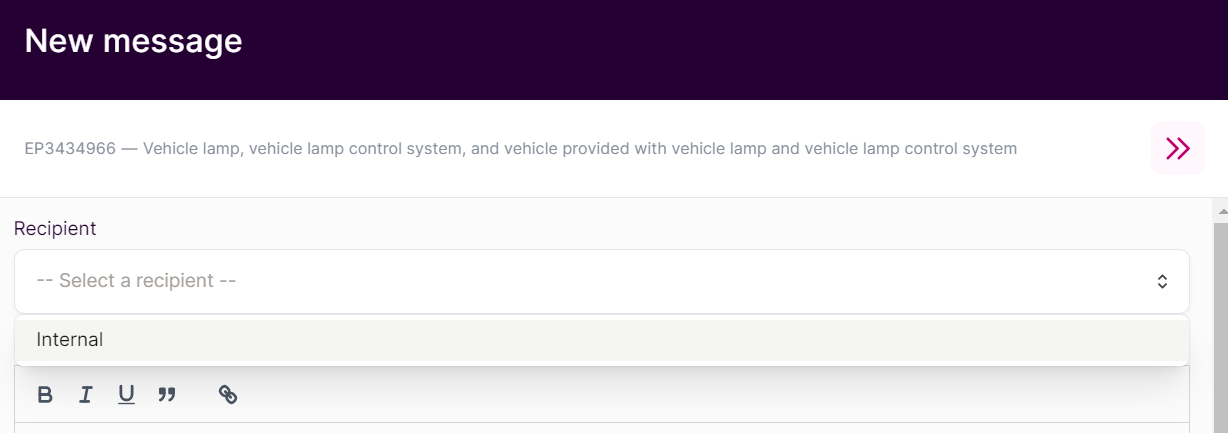This screenshot has height=433, width=1228.
Task: Apply underline formatting to text
Action: 126,395
